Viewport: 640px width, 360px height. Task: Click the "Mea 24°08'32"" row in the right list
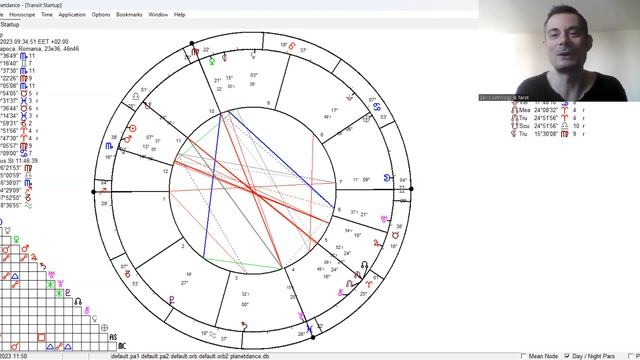click(x=549, y=110)
